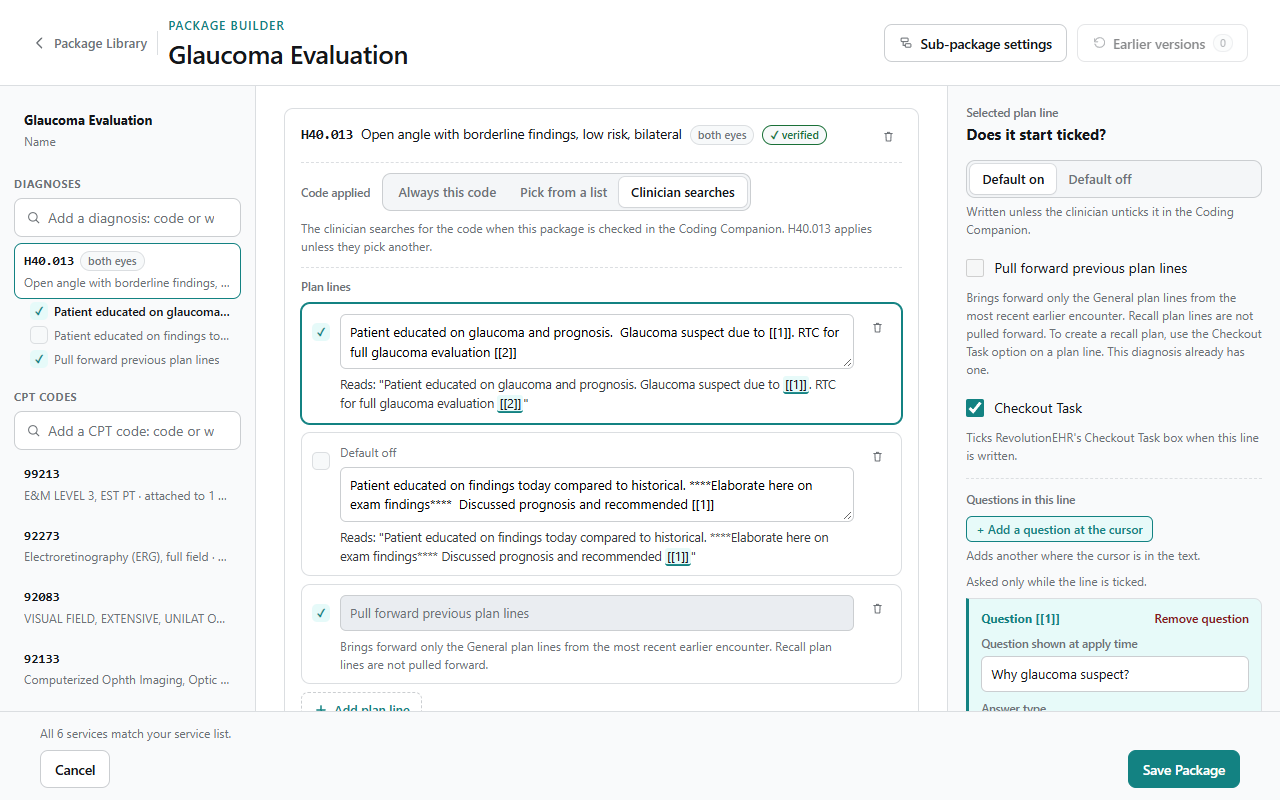1280x800 pixels.
Task: Go back via Package Library chevron
Action: (39, 43)
